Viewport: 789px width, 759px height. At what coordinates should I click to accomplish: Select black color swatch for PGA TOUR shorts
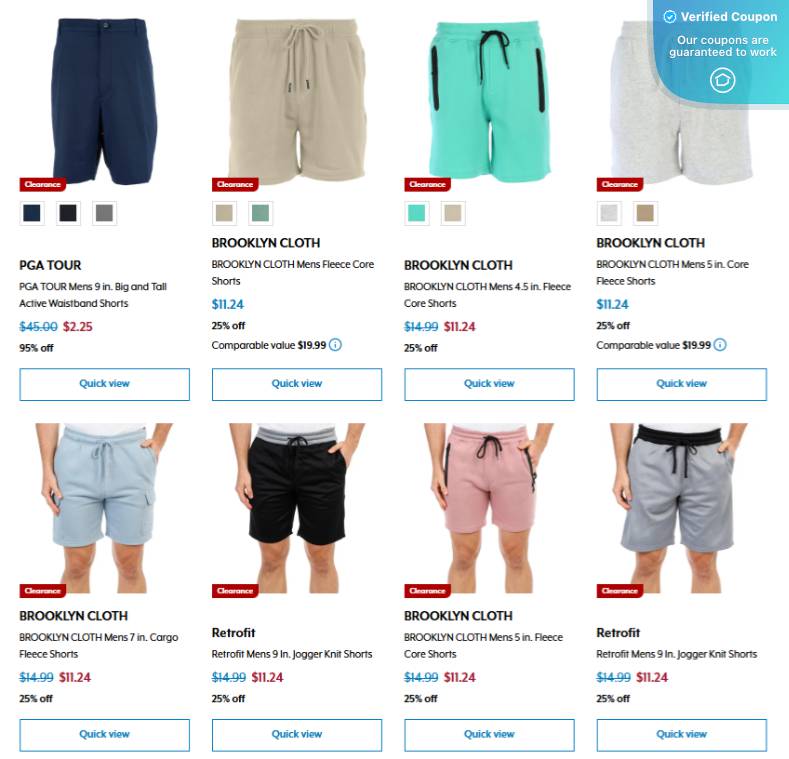[68, 213]
